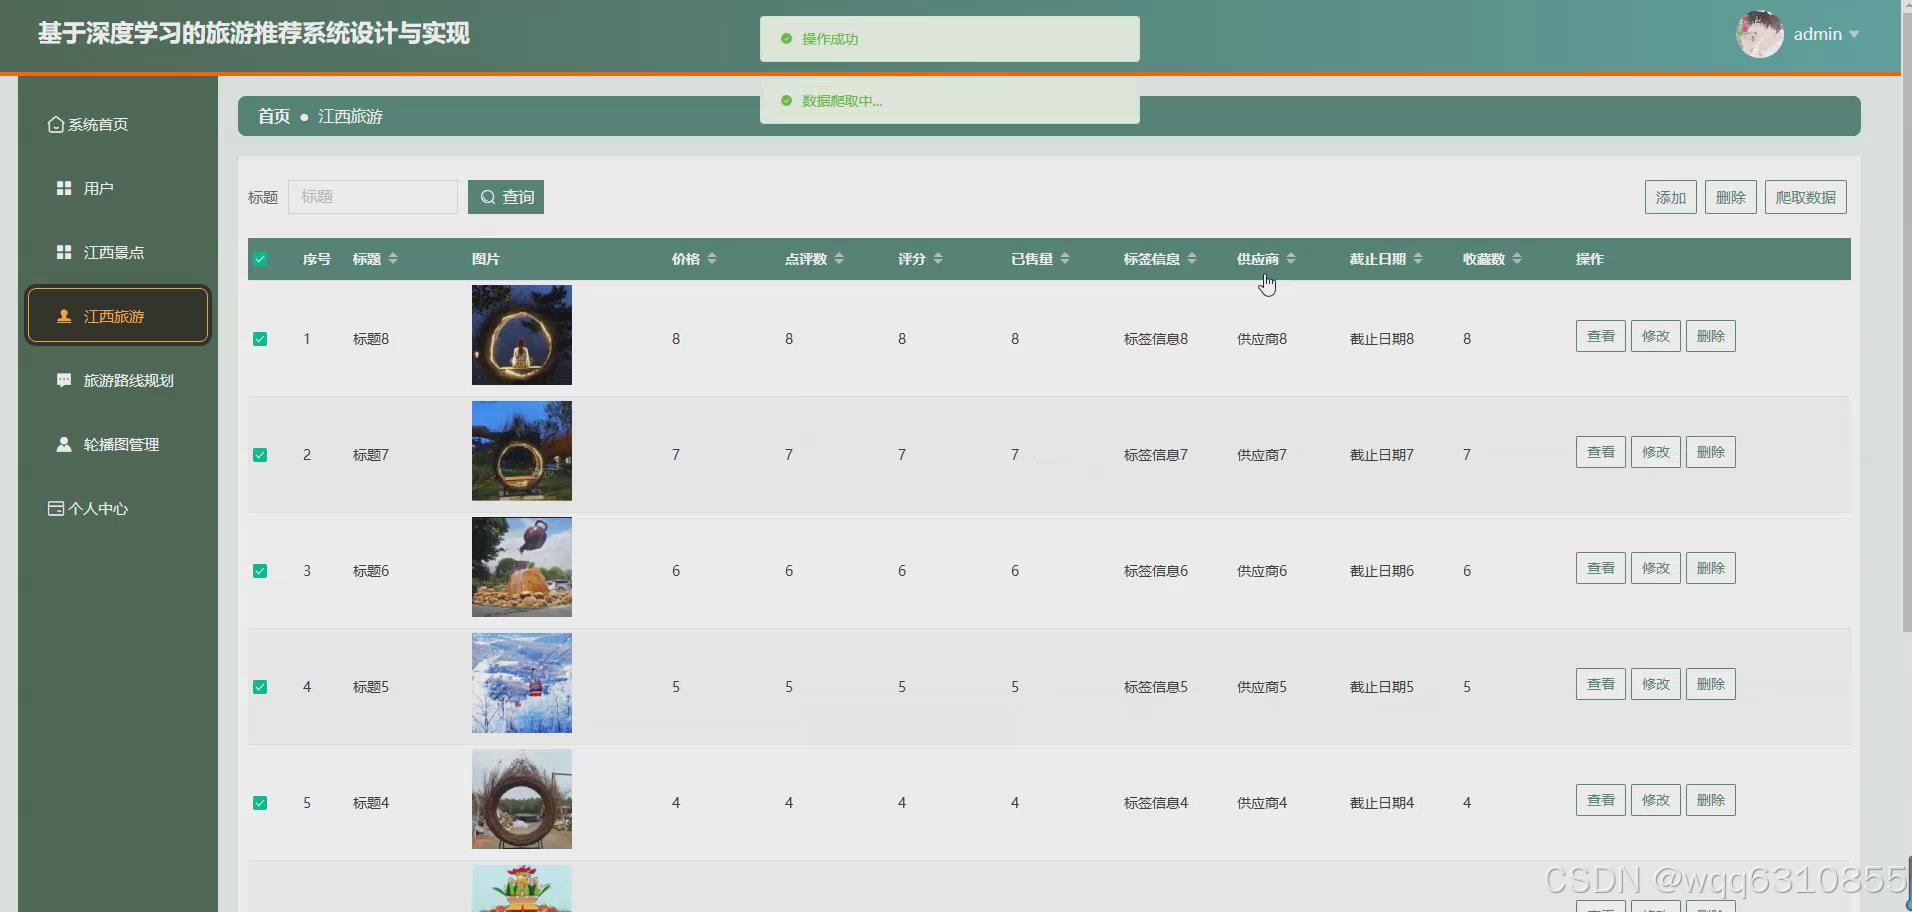Sort table by 标签信息 column arrows
This screenshot has width=1912, height=912.
pyautogui.click(x=1192, y=259)
